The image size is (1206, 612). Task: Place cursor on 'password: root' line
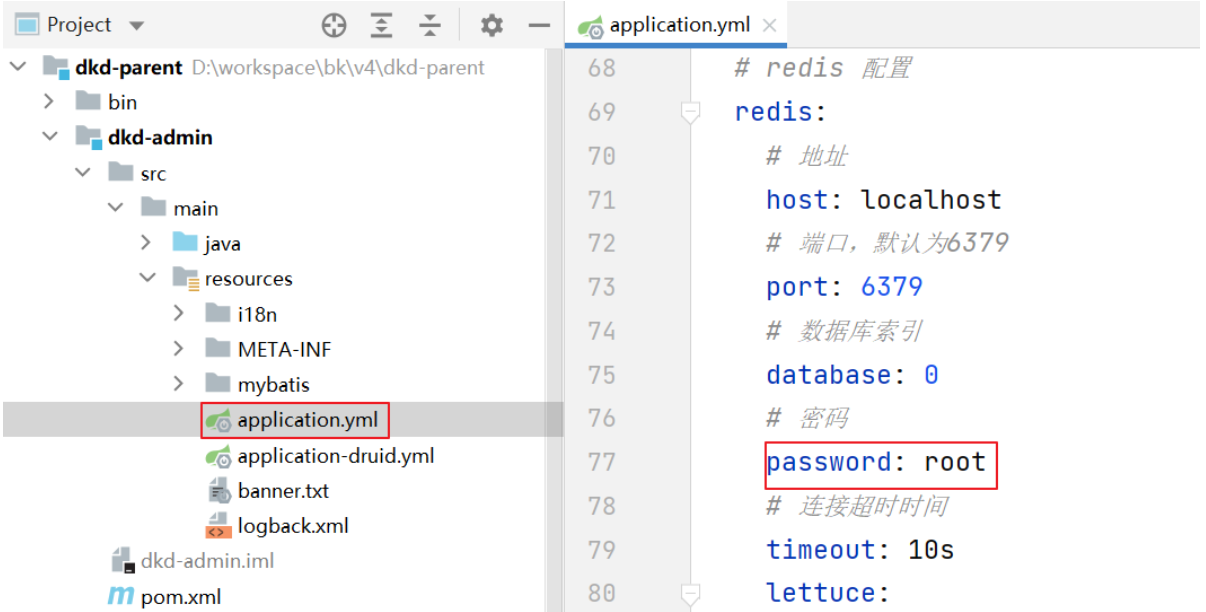tap(876, 462)
